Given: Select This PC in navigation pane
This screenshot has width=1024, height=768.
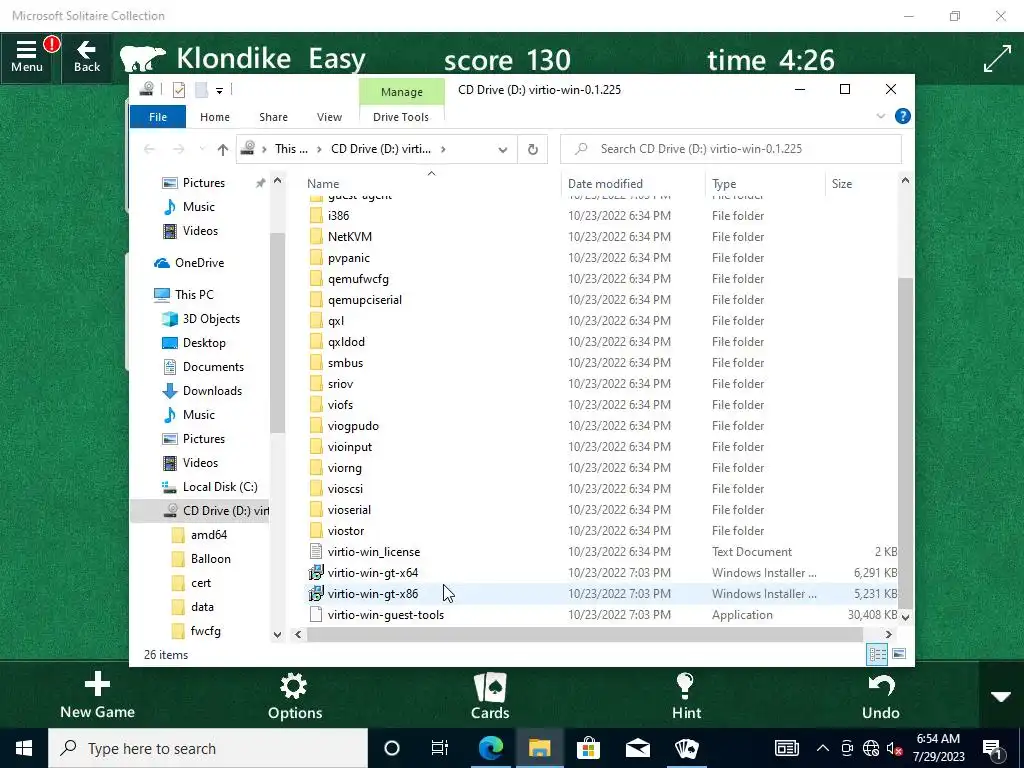Looking at the screenshot, I should click(194, 295).
